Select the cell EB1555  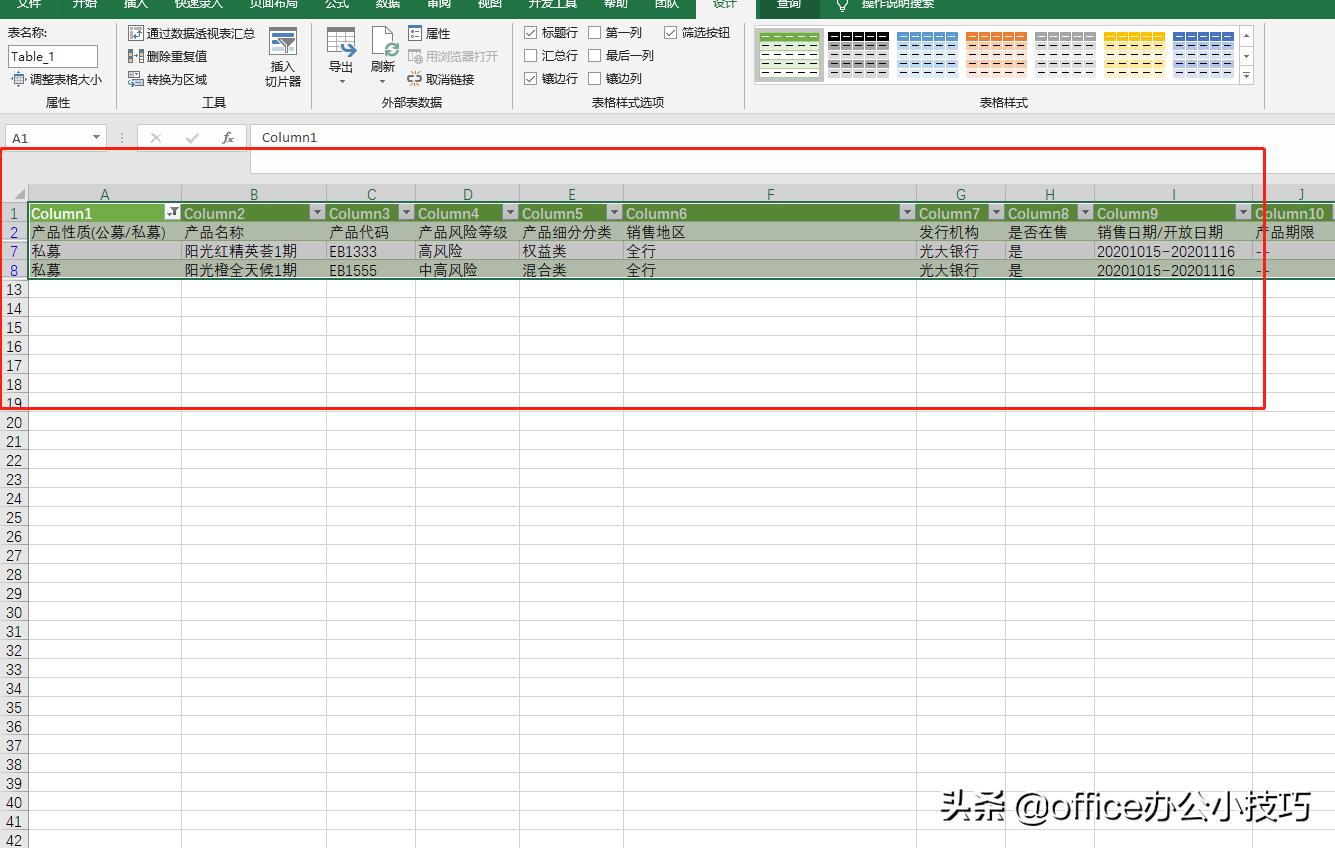point(371,270)
